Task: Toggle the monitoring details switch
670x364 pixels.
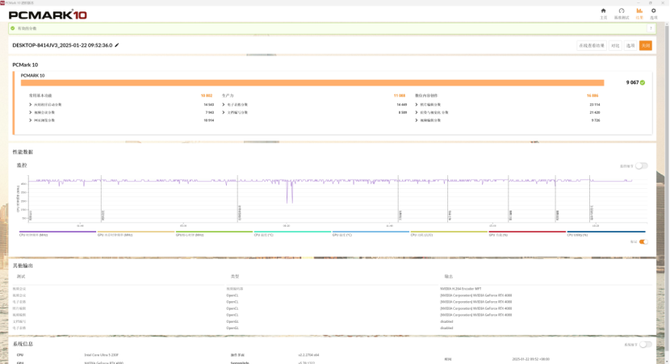Action: pos(641,166)
